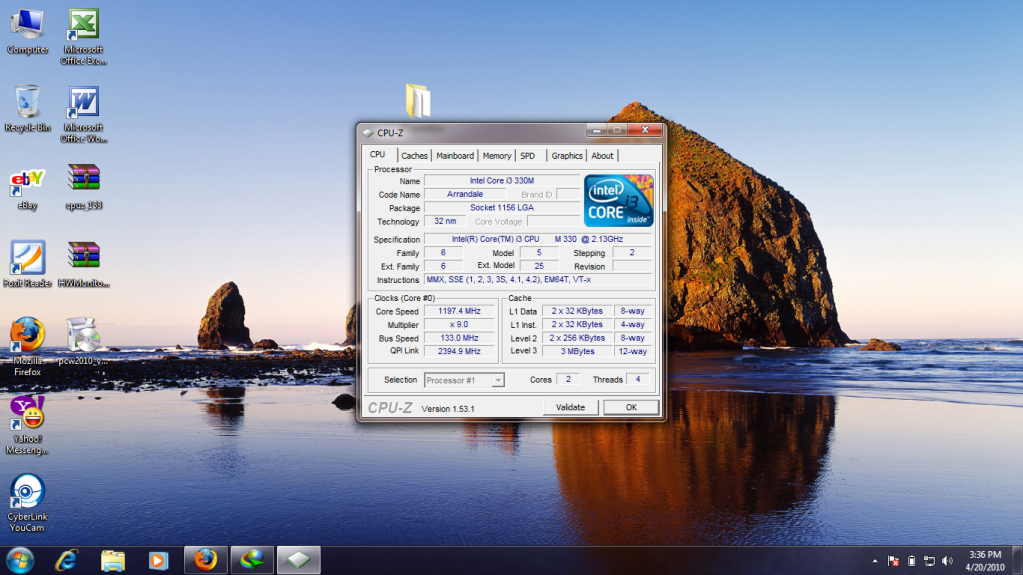1023x575 pixels.
Task: Switch to the About tab
Action: (x=602, y=156)
